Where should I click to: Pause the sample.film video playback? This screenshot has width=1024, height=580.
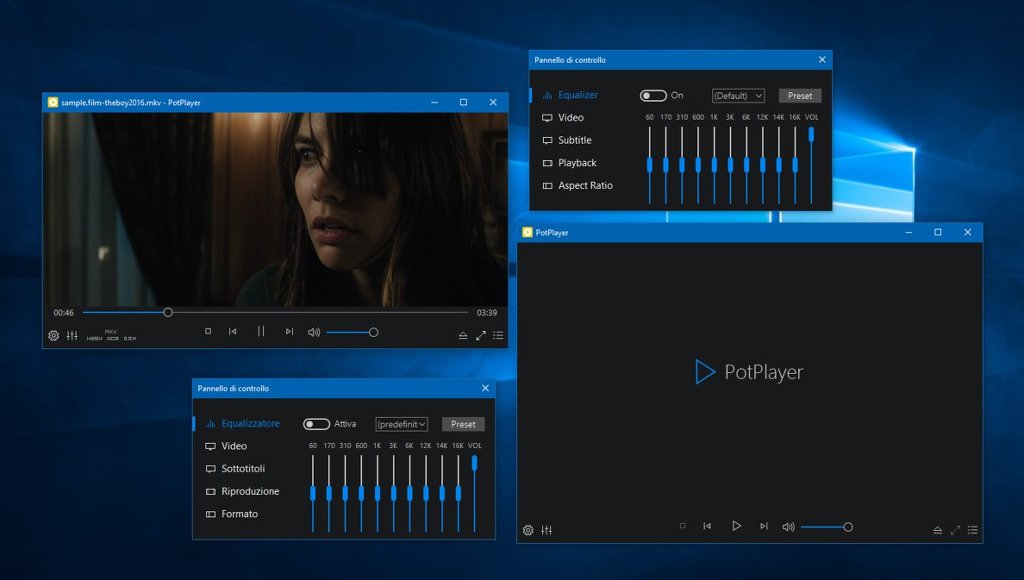click(261, 332)
